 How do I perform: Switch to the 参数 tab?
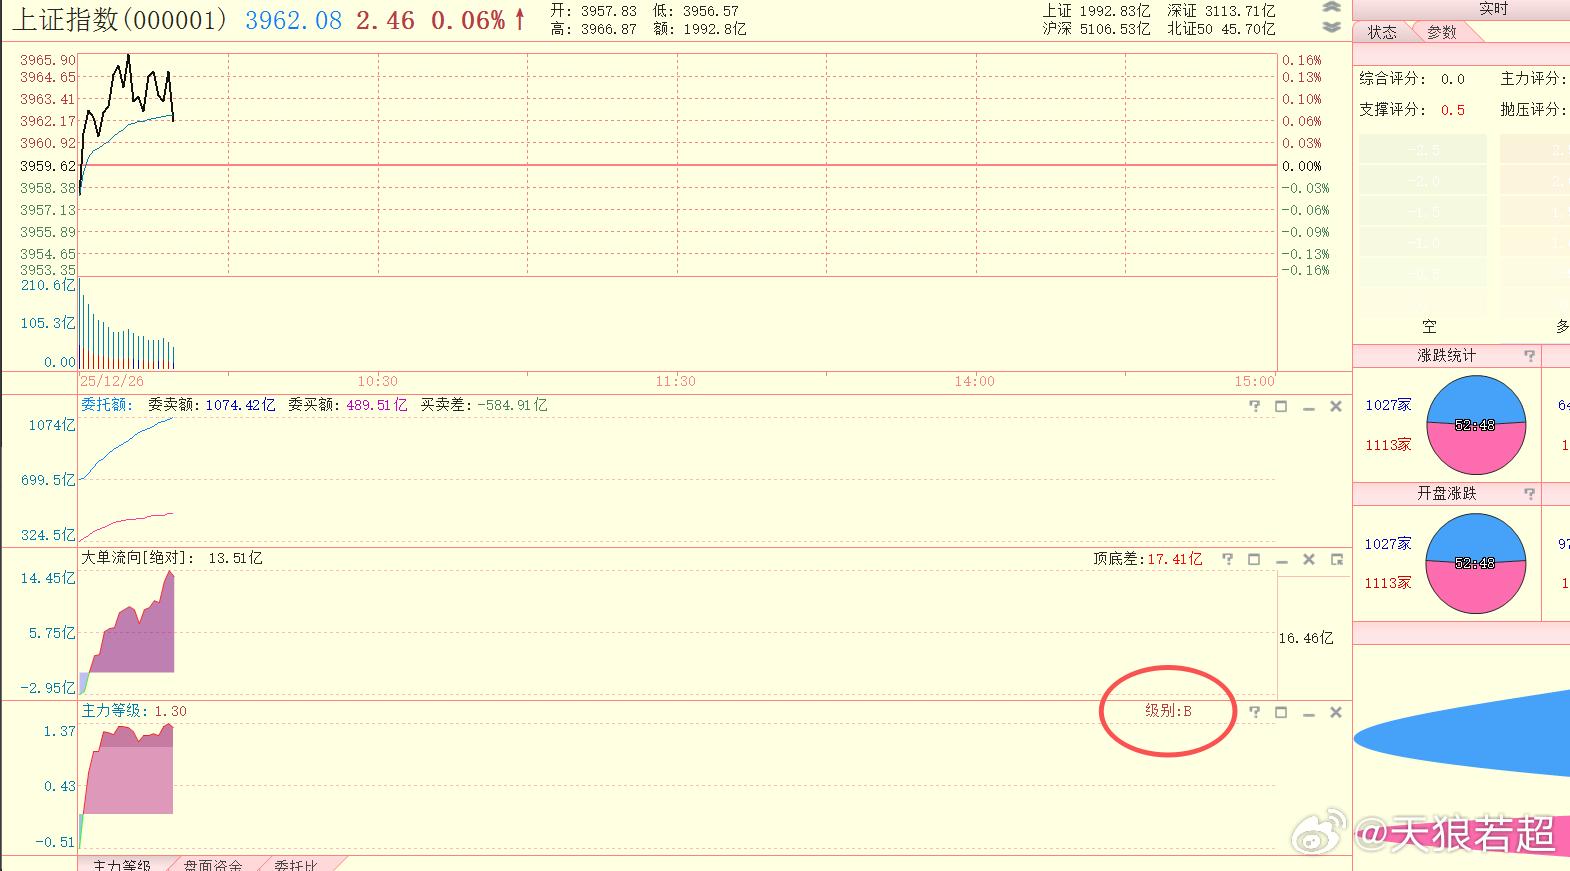(1442, 32)
